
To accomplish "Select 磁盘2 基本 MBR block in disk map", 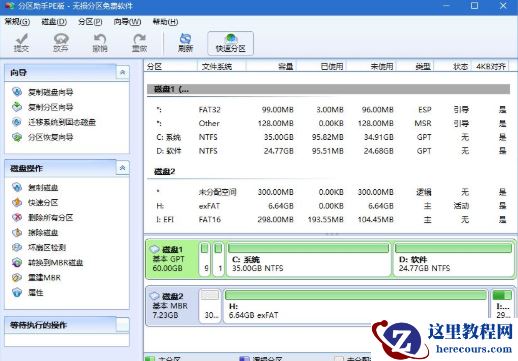I will 172,306.
